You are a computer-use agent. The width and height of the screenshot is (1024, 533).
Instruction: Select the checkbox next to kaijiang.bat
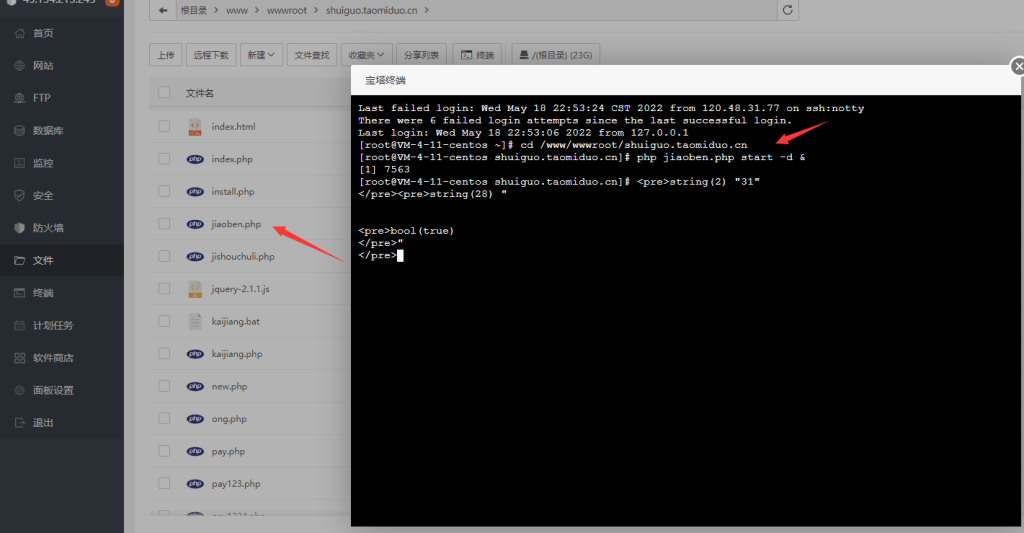164,322
